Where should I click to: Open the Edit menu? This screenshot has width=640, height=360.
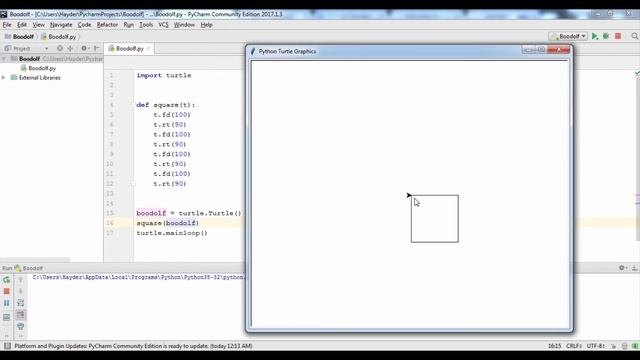(22, 25)
